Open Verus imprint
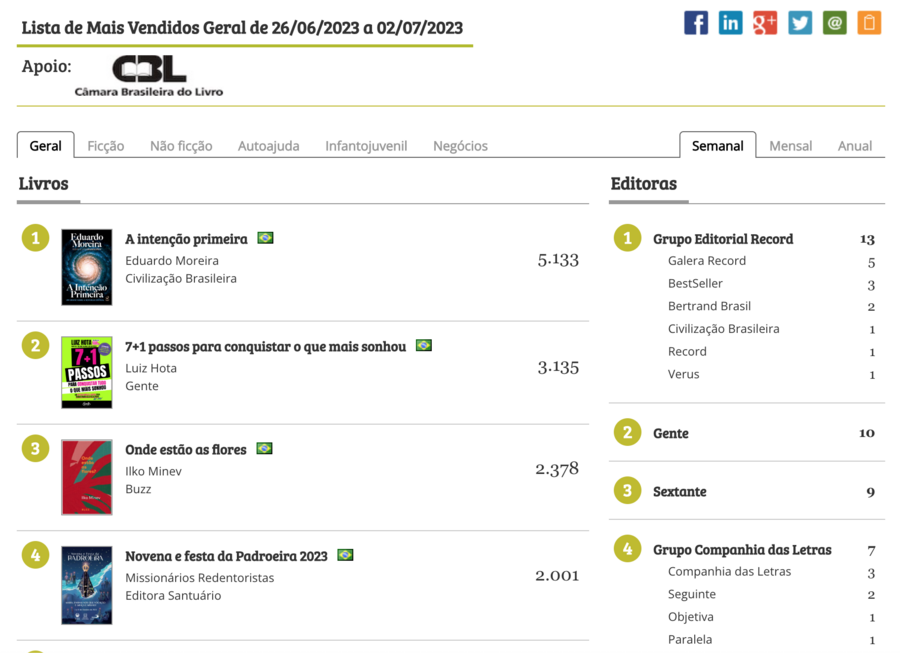Image resolution: width=900 pixels, height=653 pixels. pyautogui.click(x=683, y=374)
